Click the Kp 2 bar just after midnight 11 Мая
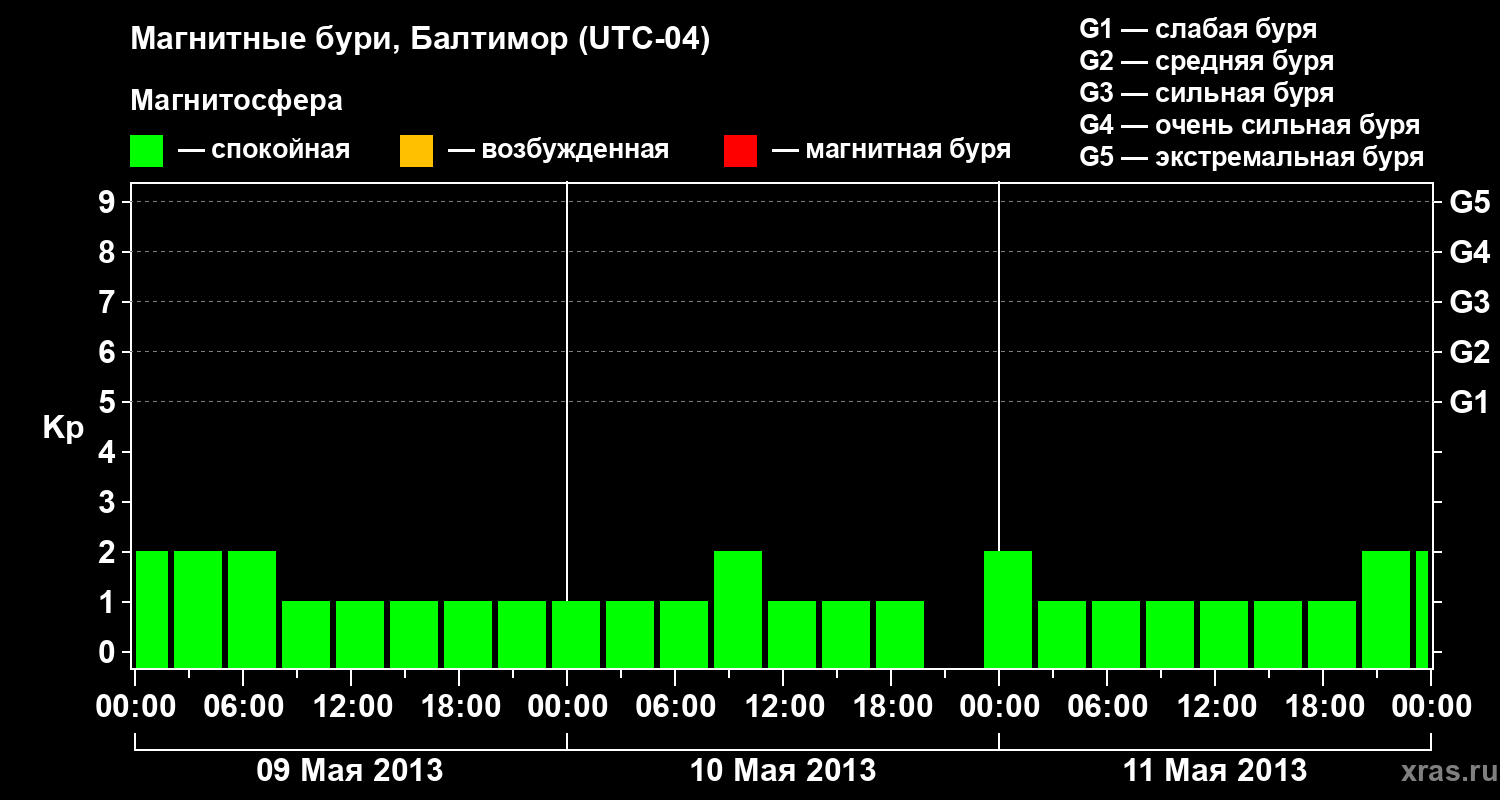 click(1008, 609)
